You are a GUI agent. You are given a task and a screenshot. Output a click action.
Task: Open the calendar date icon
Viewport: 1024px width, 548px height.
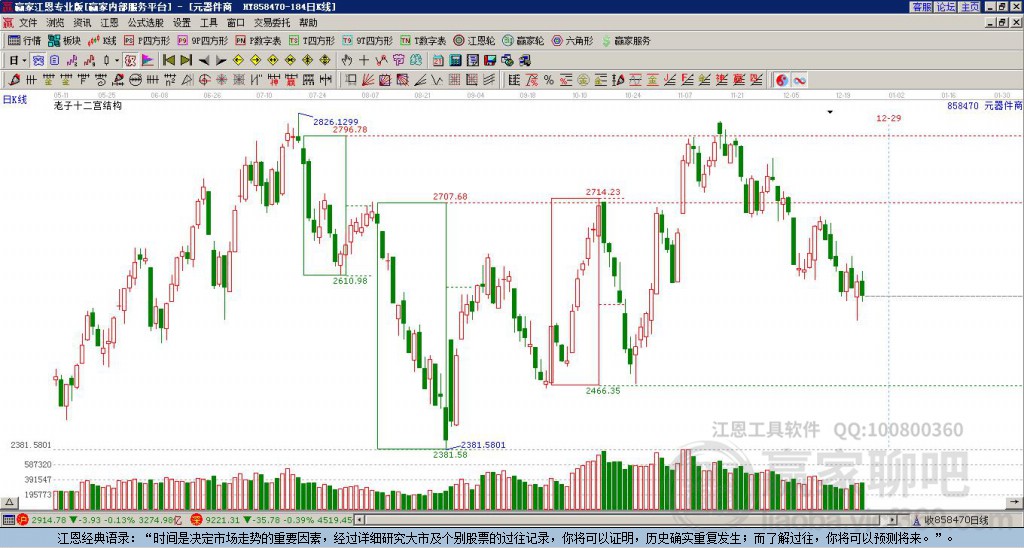click(438, 61)
